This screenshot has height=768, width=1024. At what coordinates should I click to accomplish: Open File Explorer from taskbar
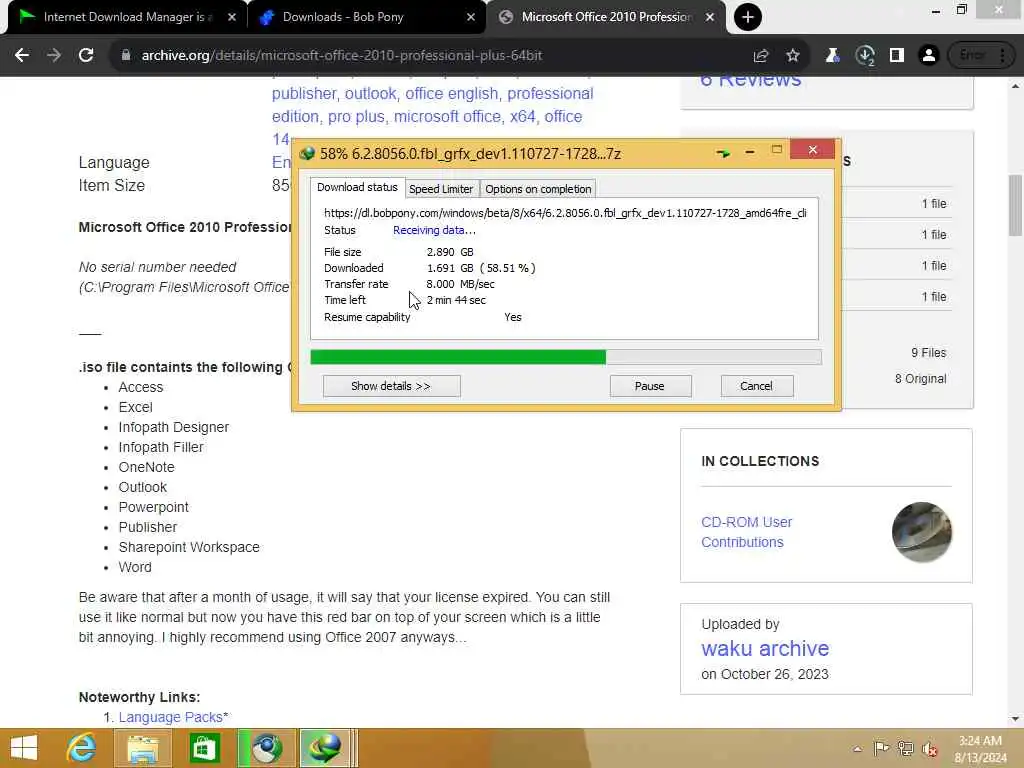click(142, 748)
